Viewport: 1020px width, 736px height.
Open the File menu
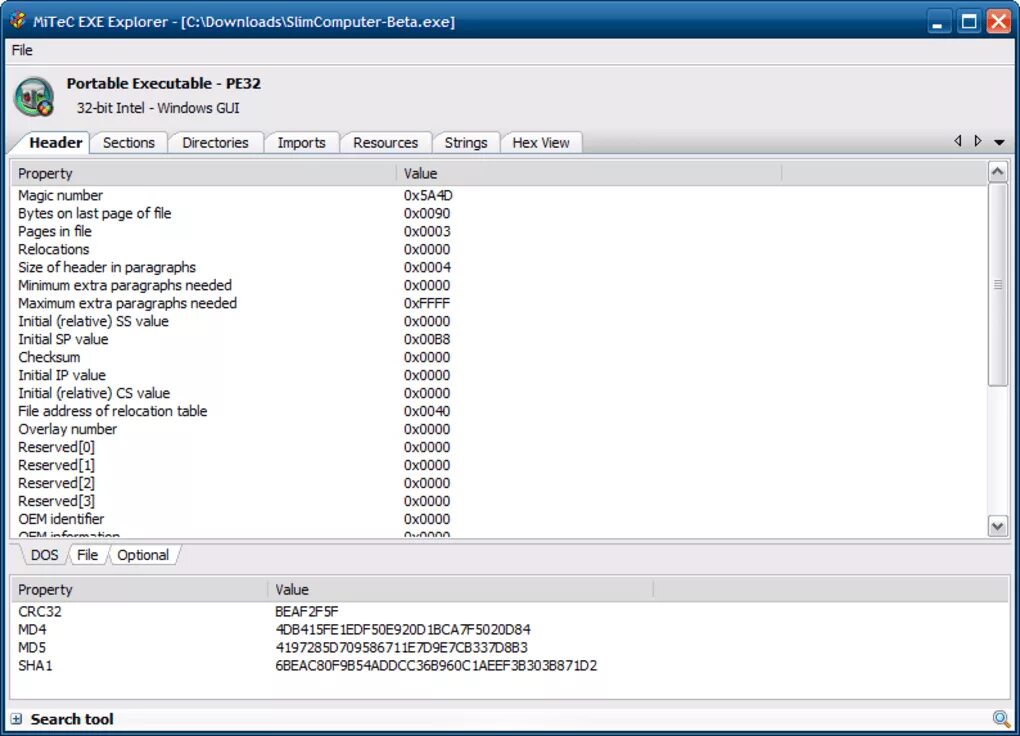pyautogui.click(x=22, y=50)
